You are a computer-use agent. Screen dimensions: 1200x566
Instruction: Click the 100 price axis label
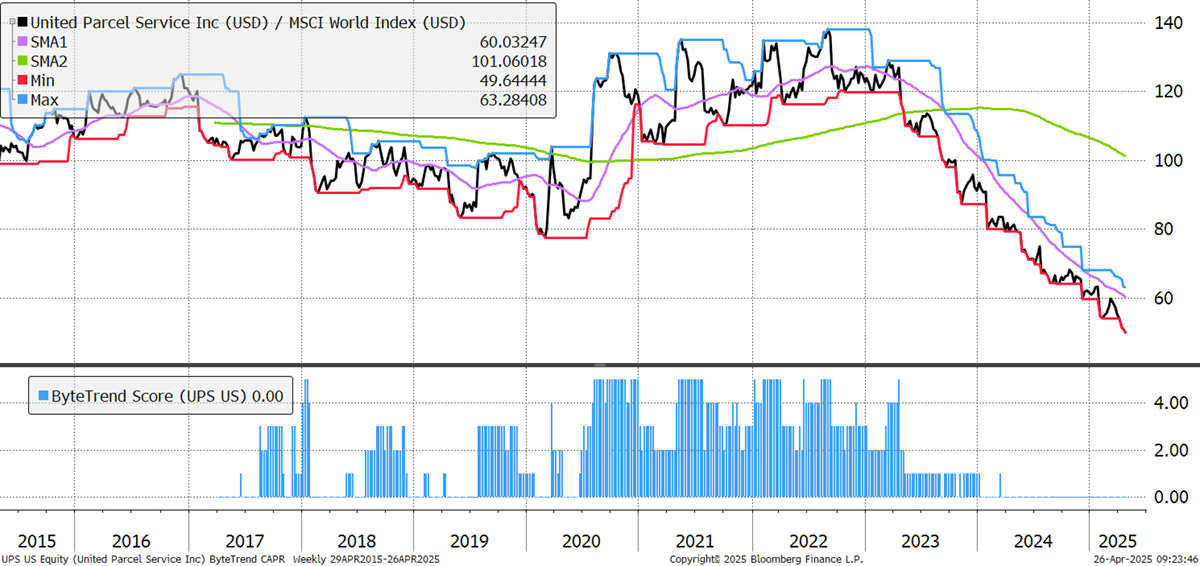[1168, 161]
